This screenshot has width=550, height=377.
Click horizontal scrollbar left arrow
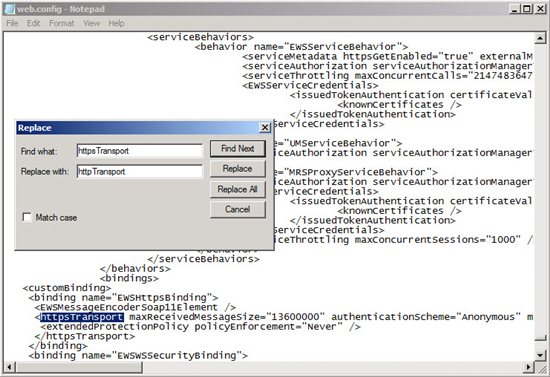click(9, 367)
